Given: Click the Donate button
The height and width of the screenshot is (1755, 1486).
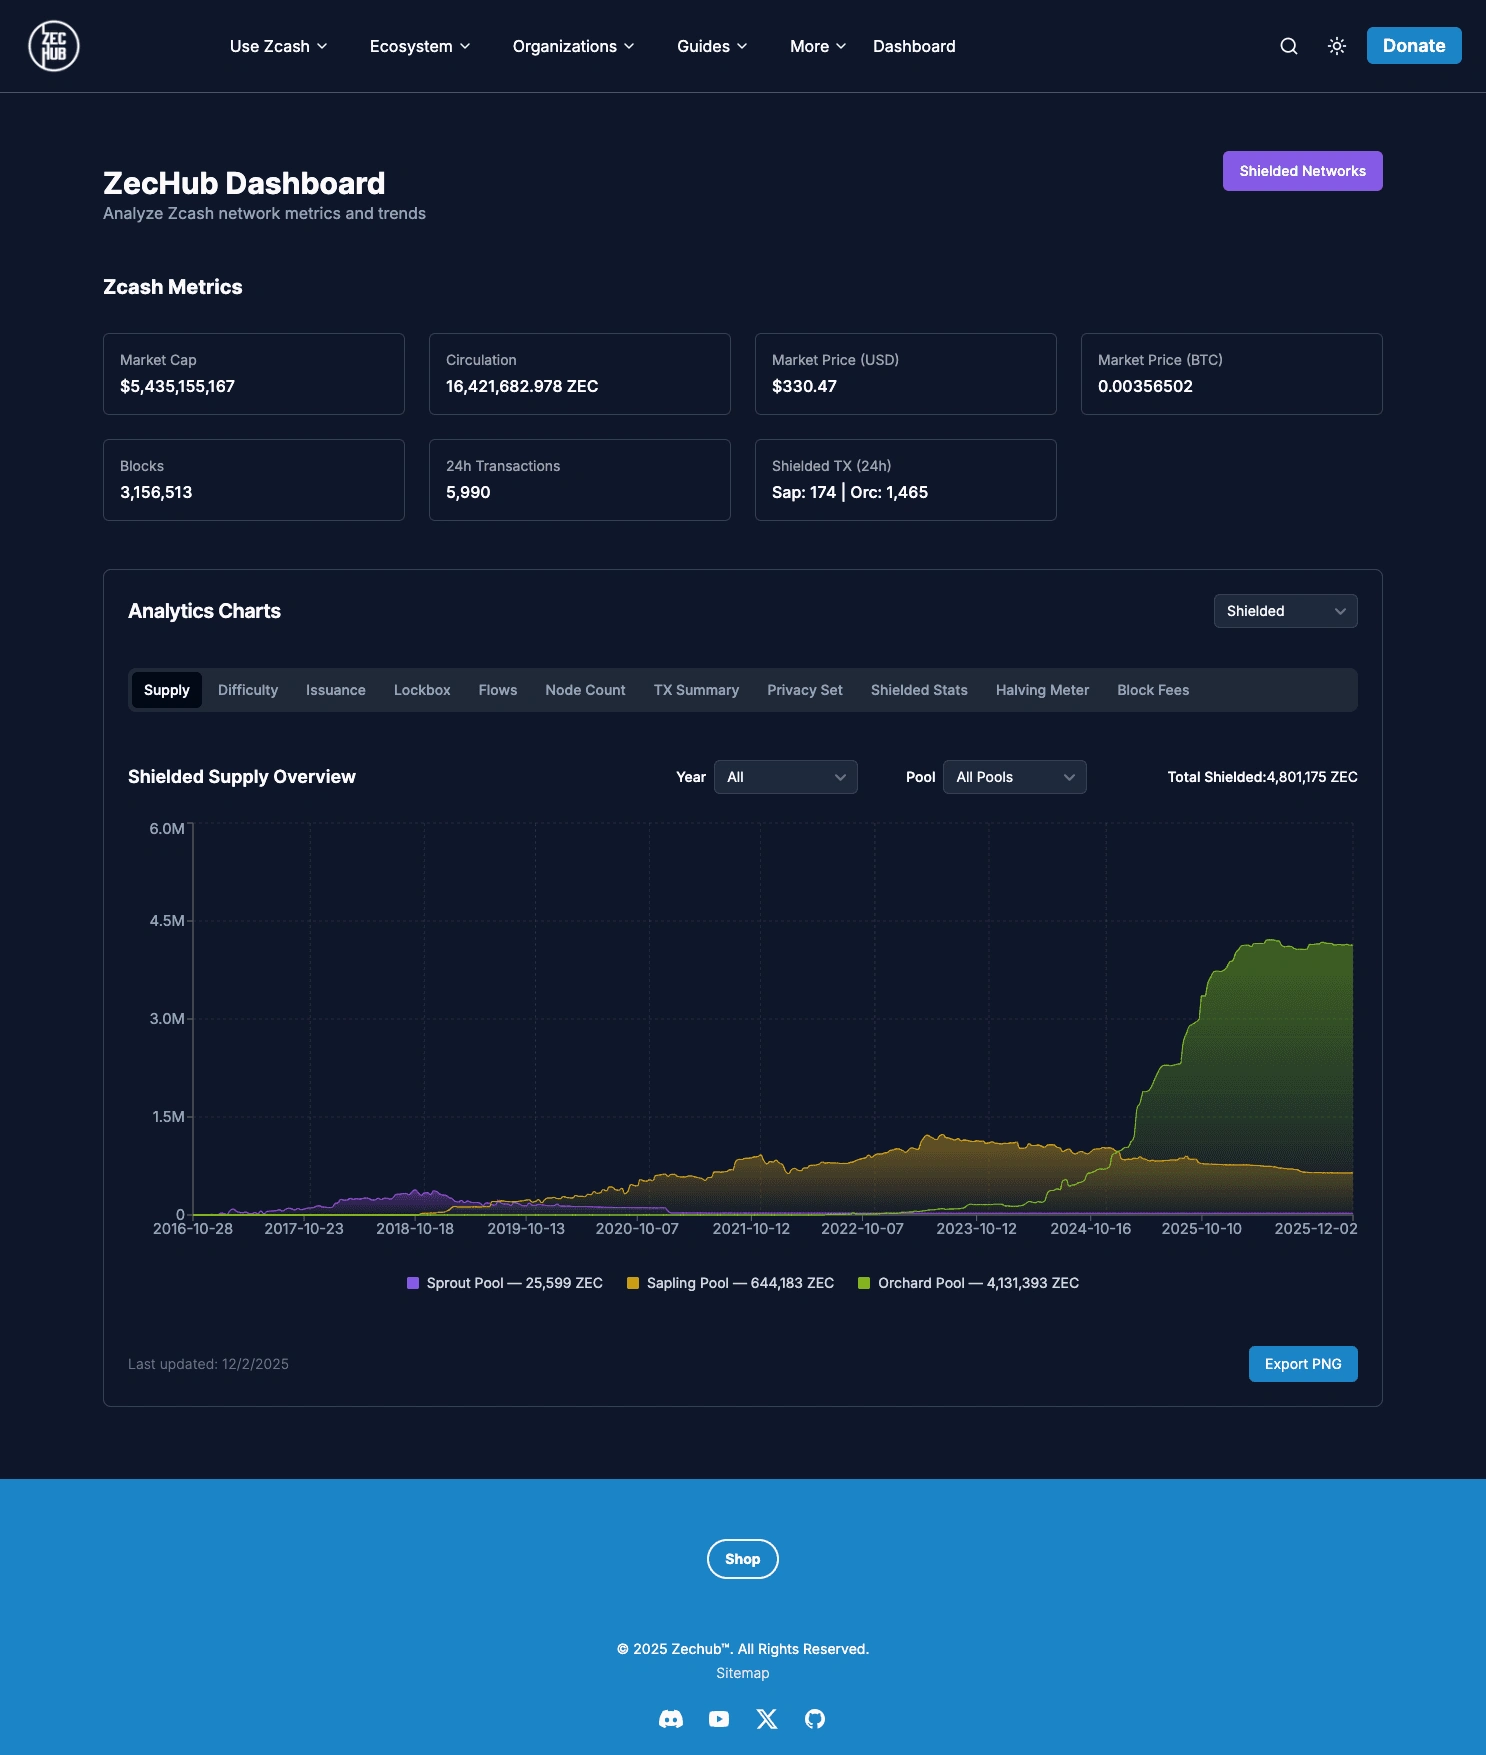Looking at the screenshot, I should 1414,46.
